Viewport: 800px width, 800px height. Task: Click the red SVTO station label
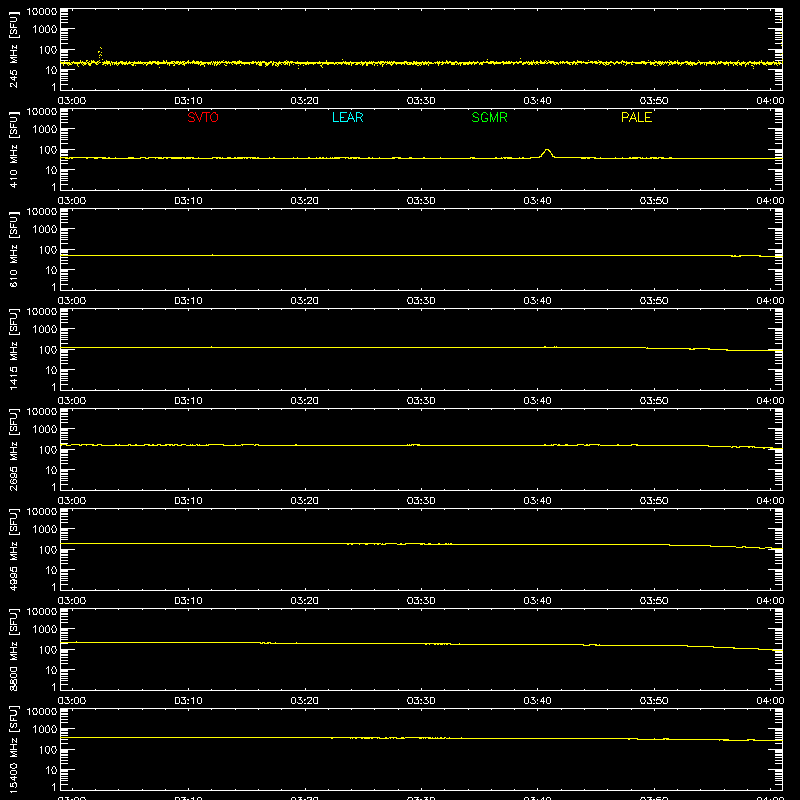point(203,117)
